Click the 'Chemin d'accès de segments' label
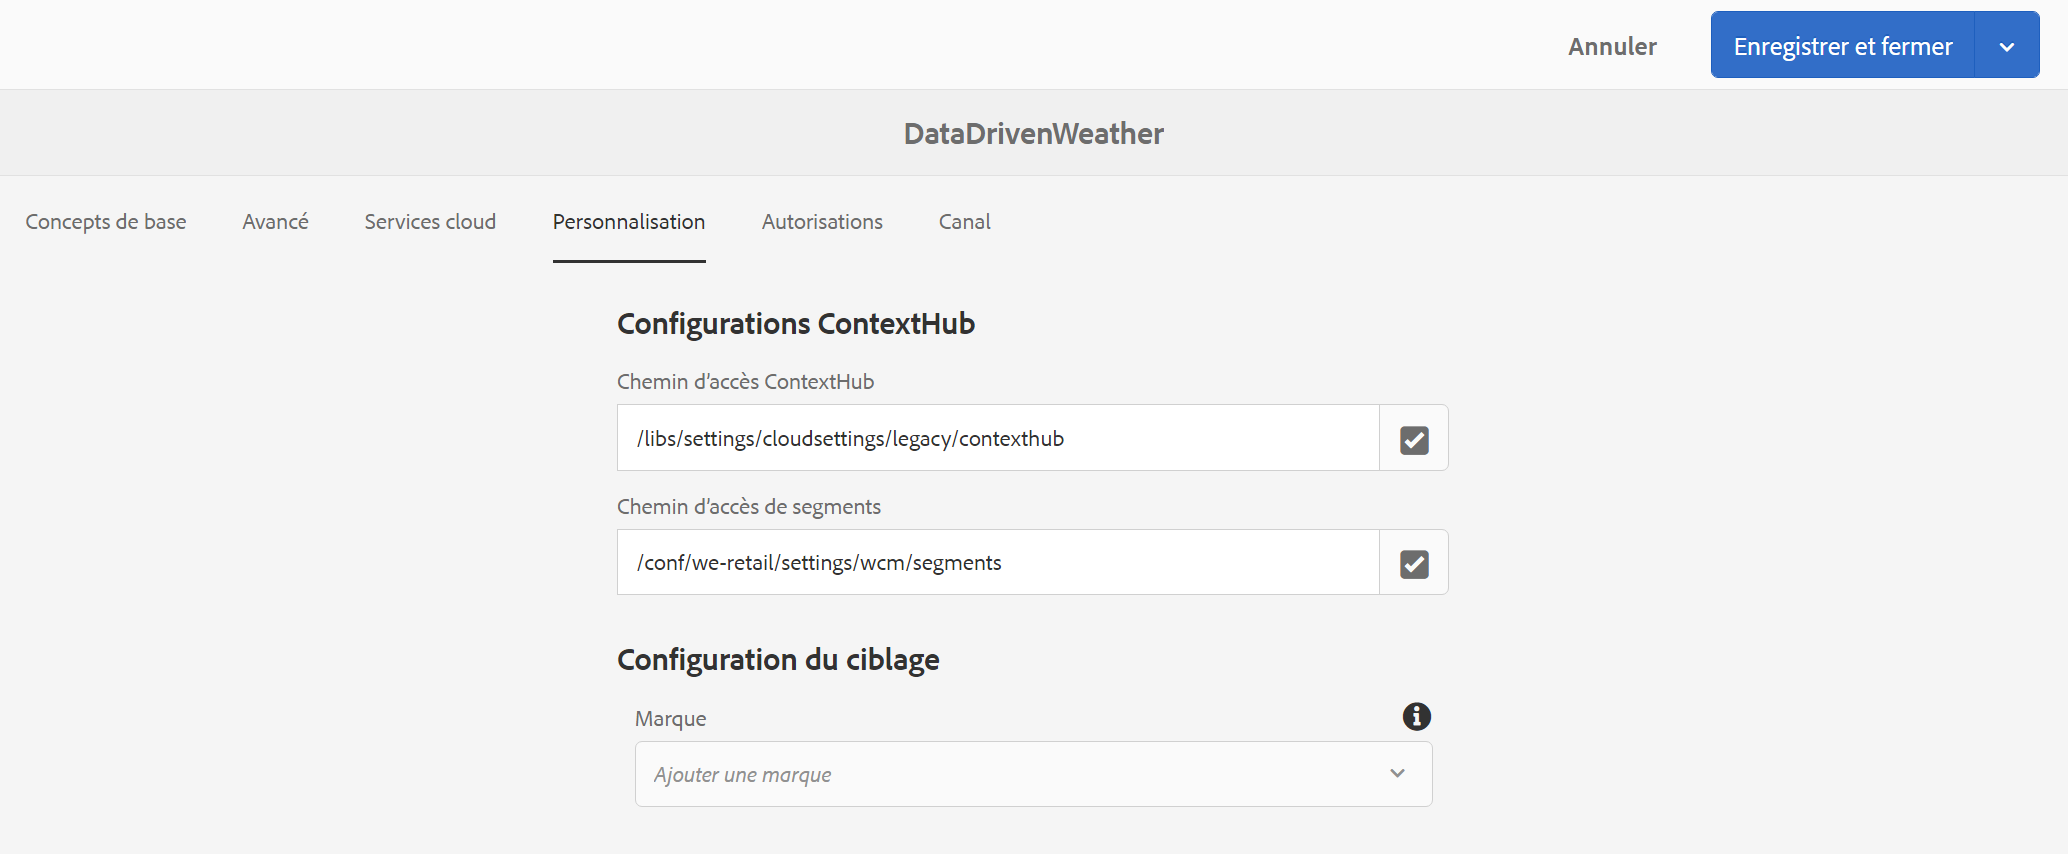The width and height of the screenshot is (2068, 854). click(x=748, y=507)
